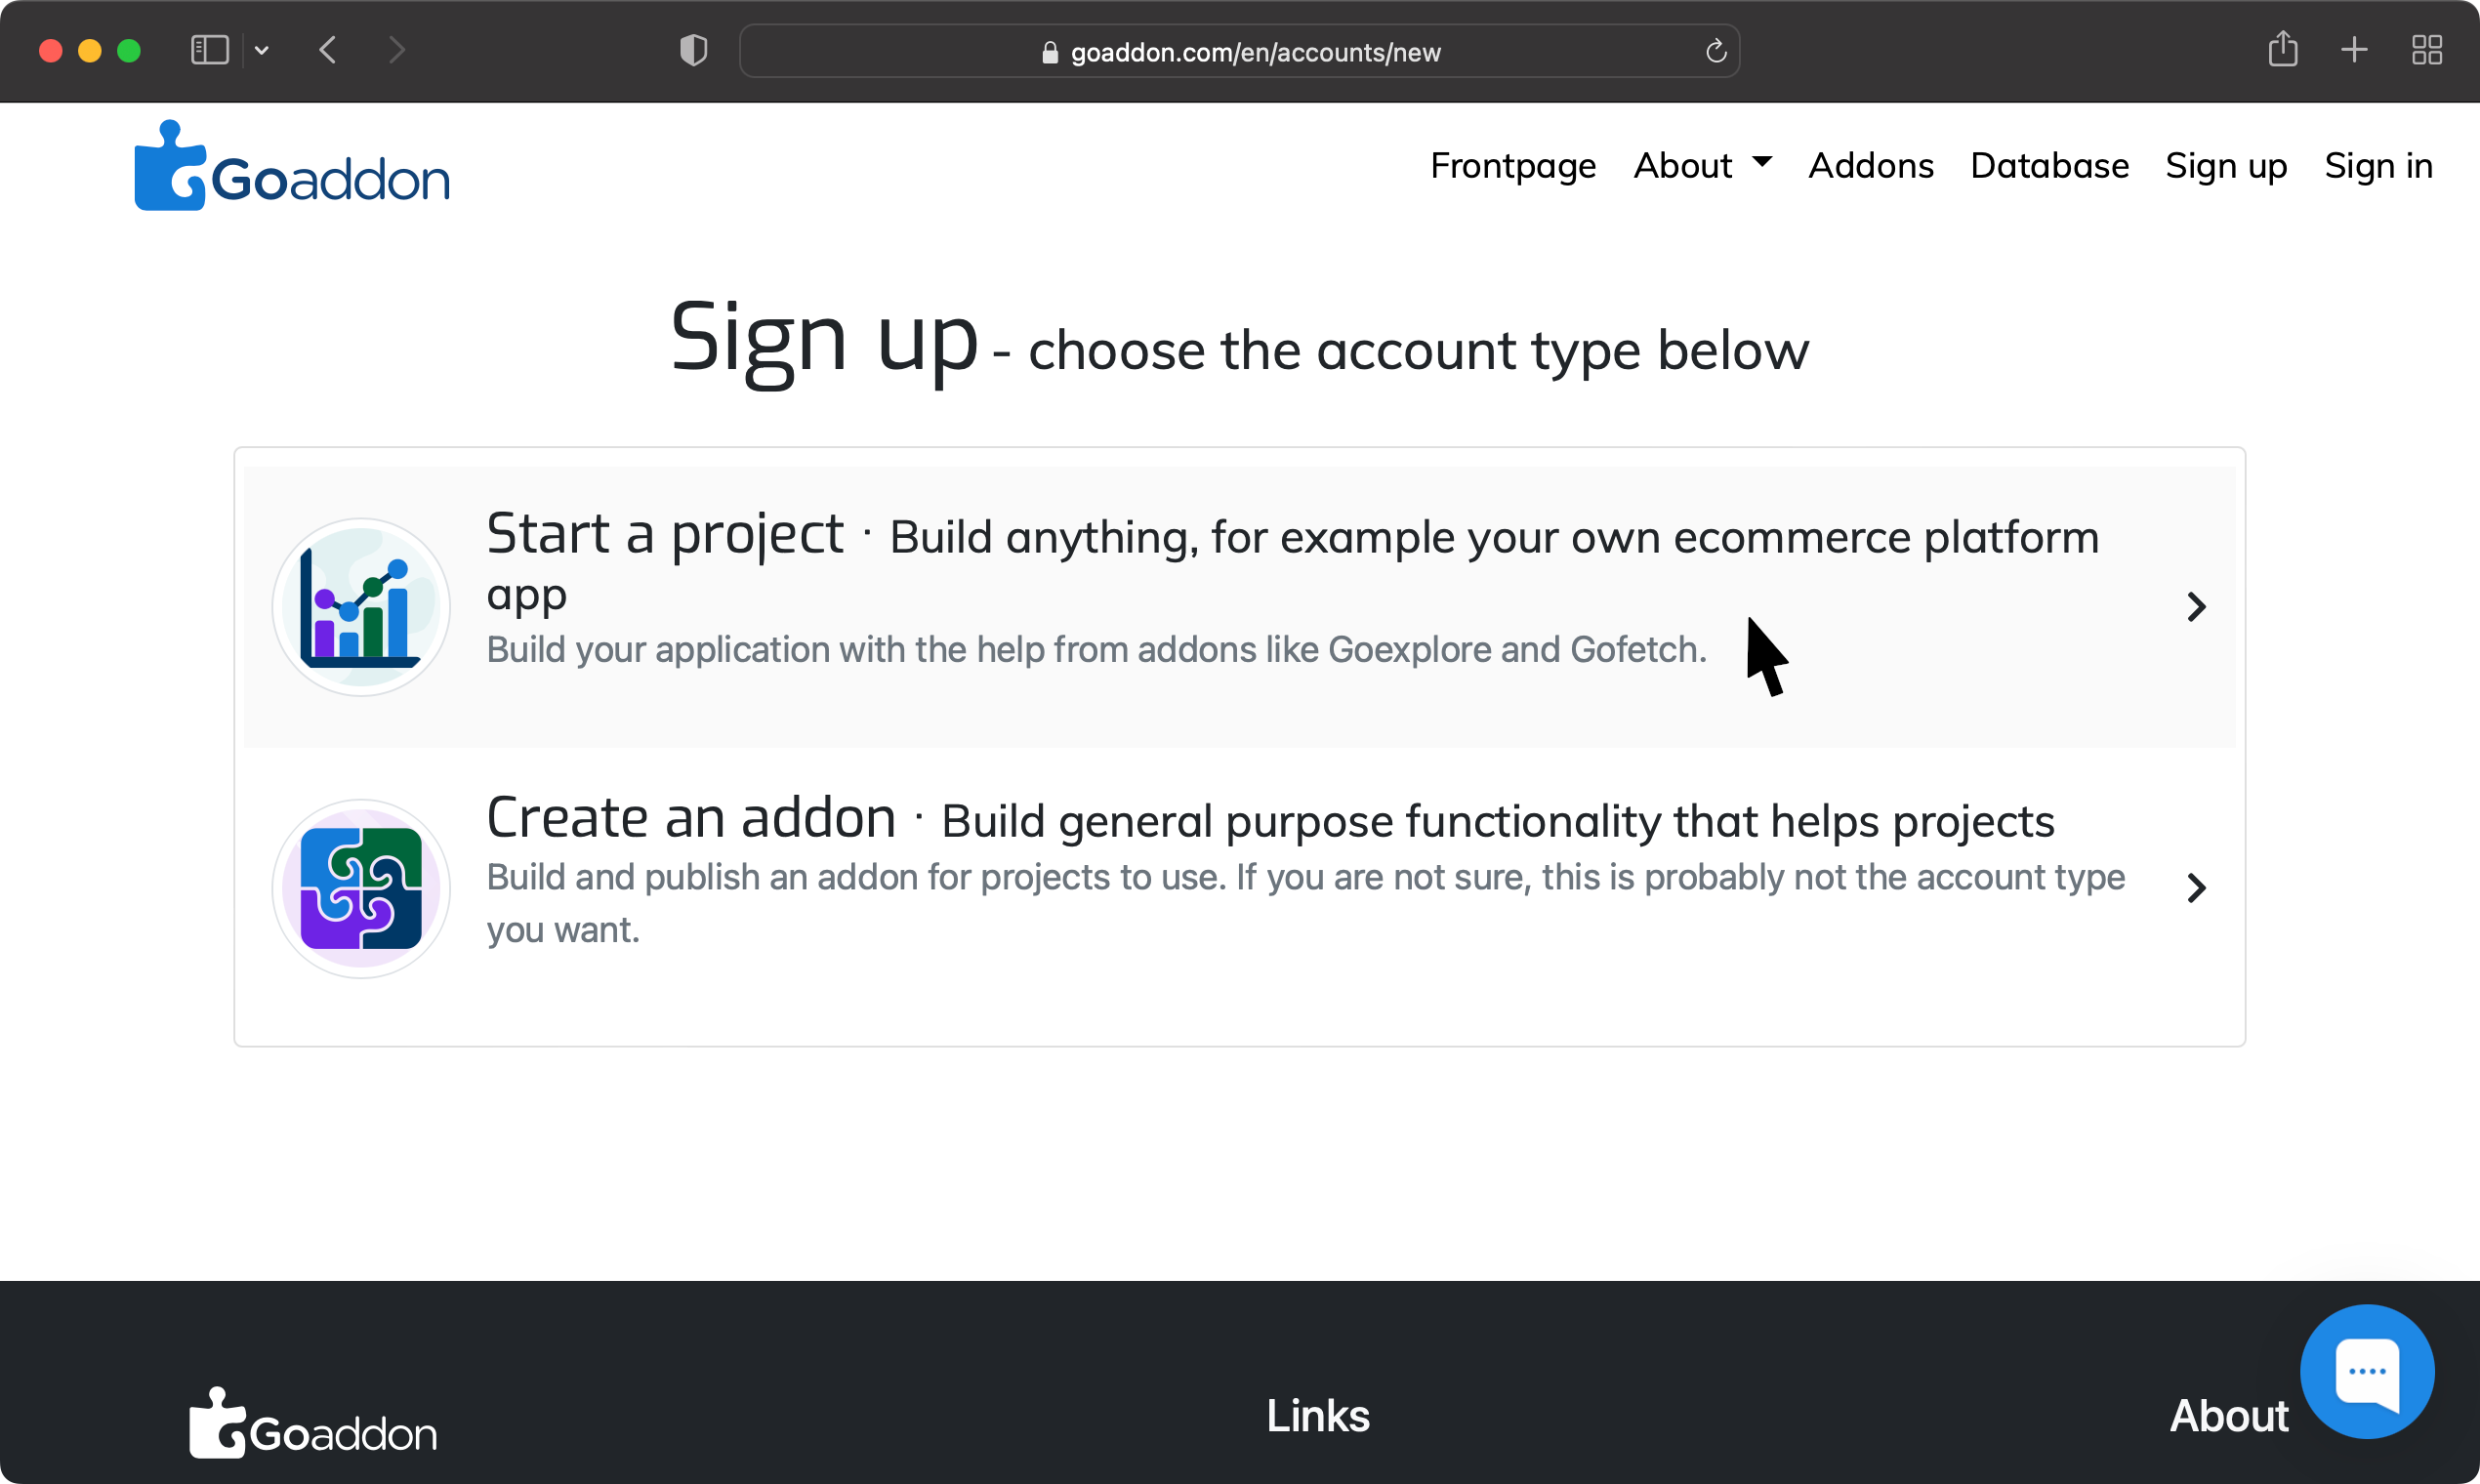Click the Create an addon puzzle icon

coord(361,888)
